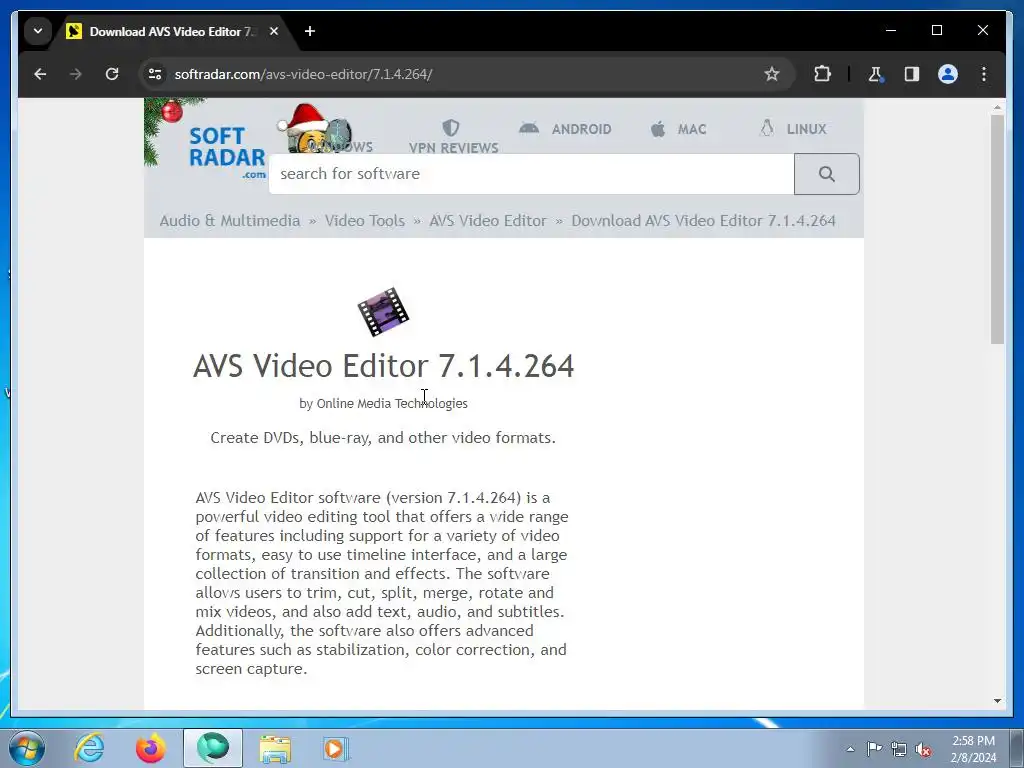
Task: Open the Chrome Labs flask icon
Action: (876, 74)
